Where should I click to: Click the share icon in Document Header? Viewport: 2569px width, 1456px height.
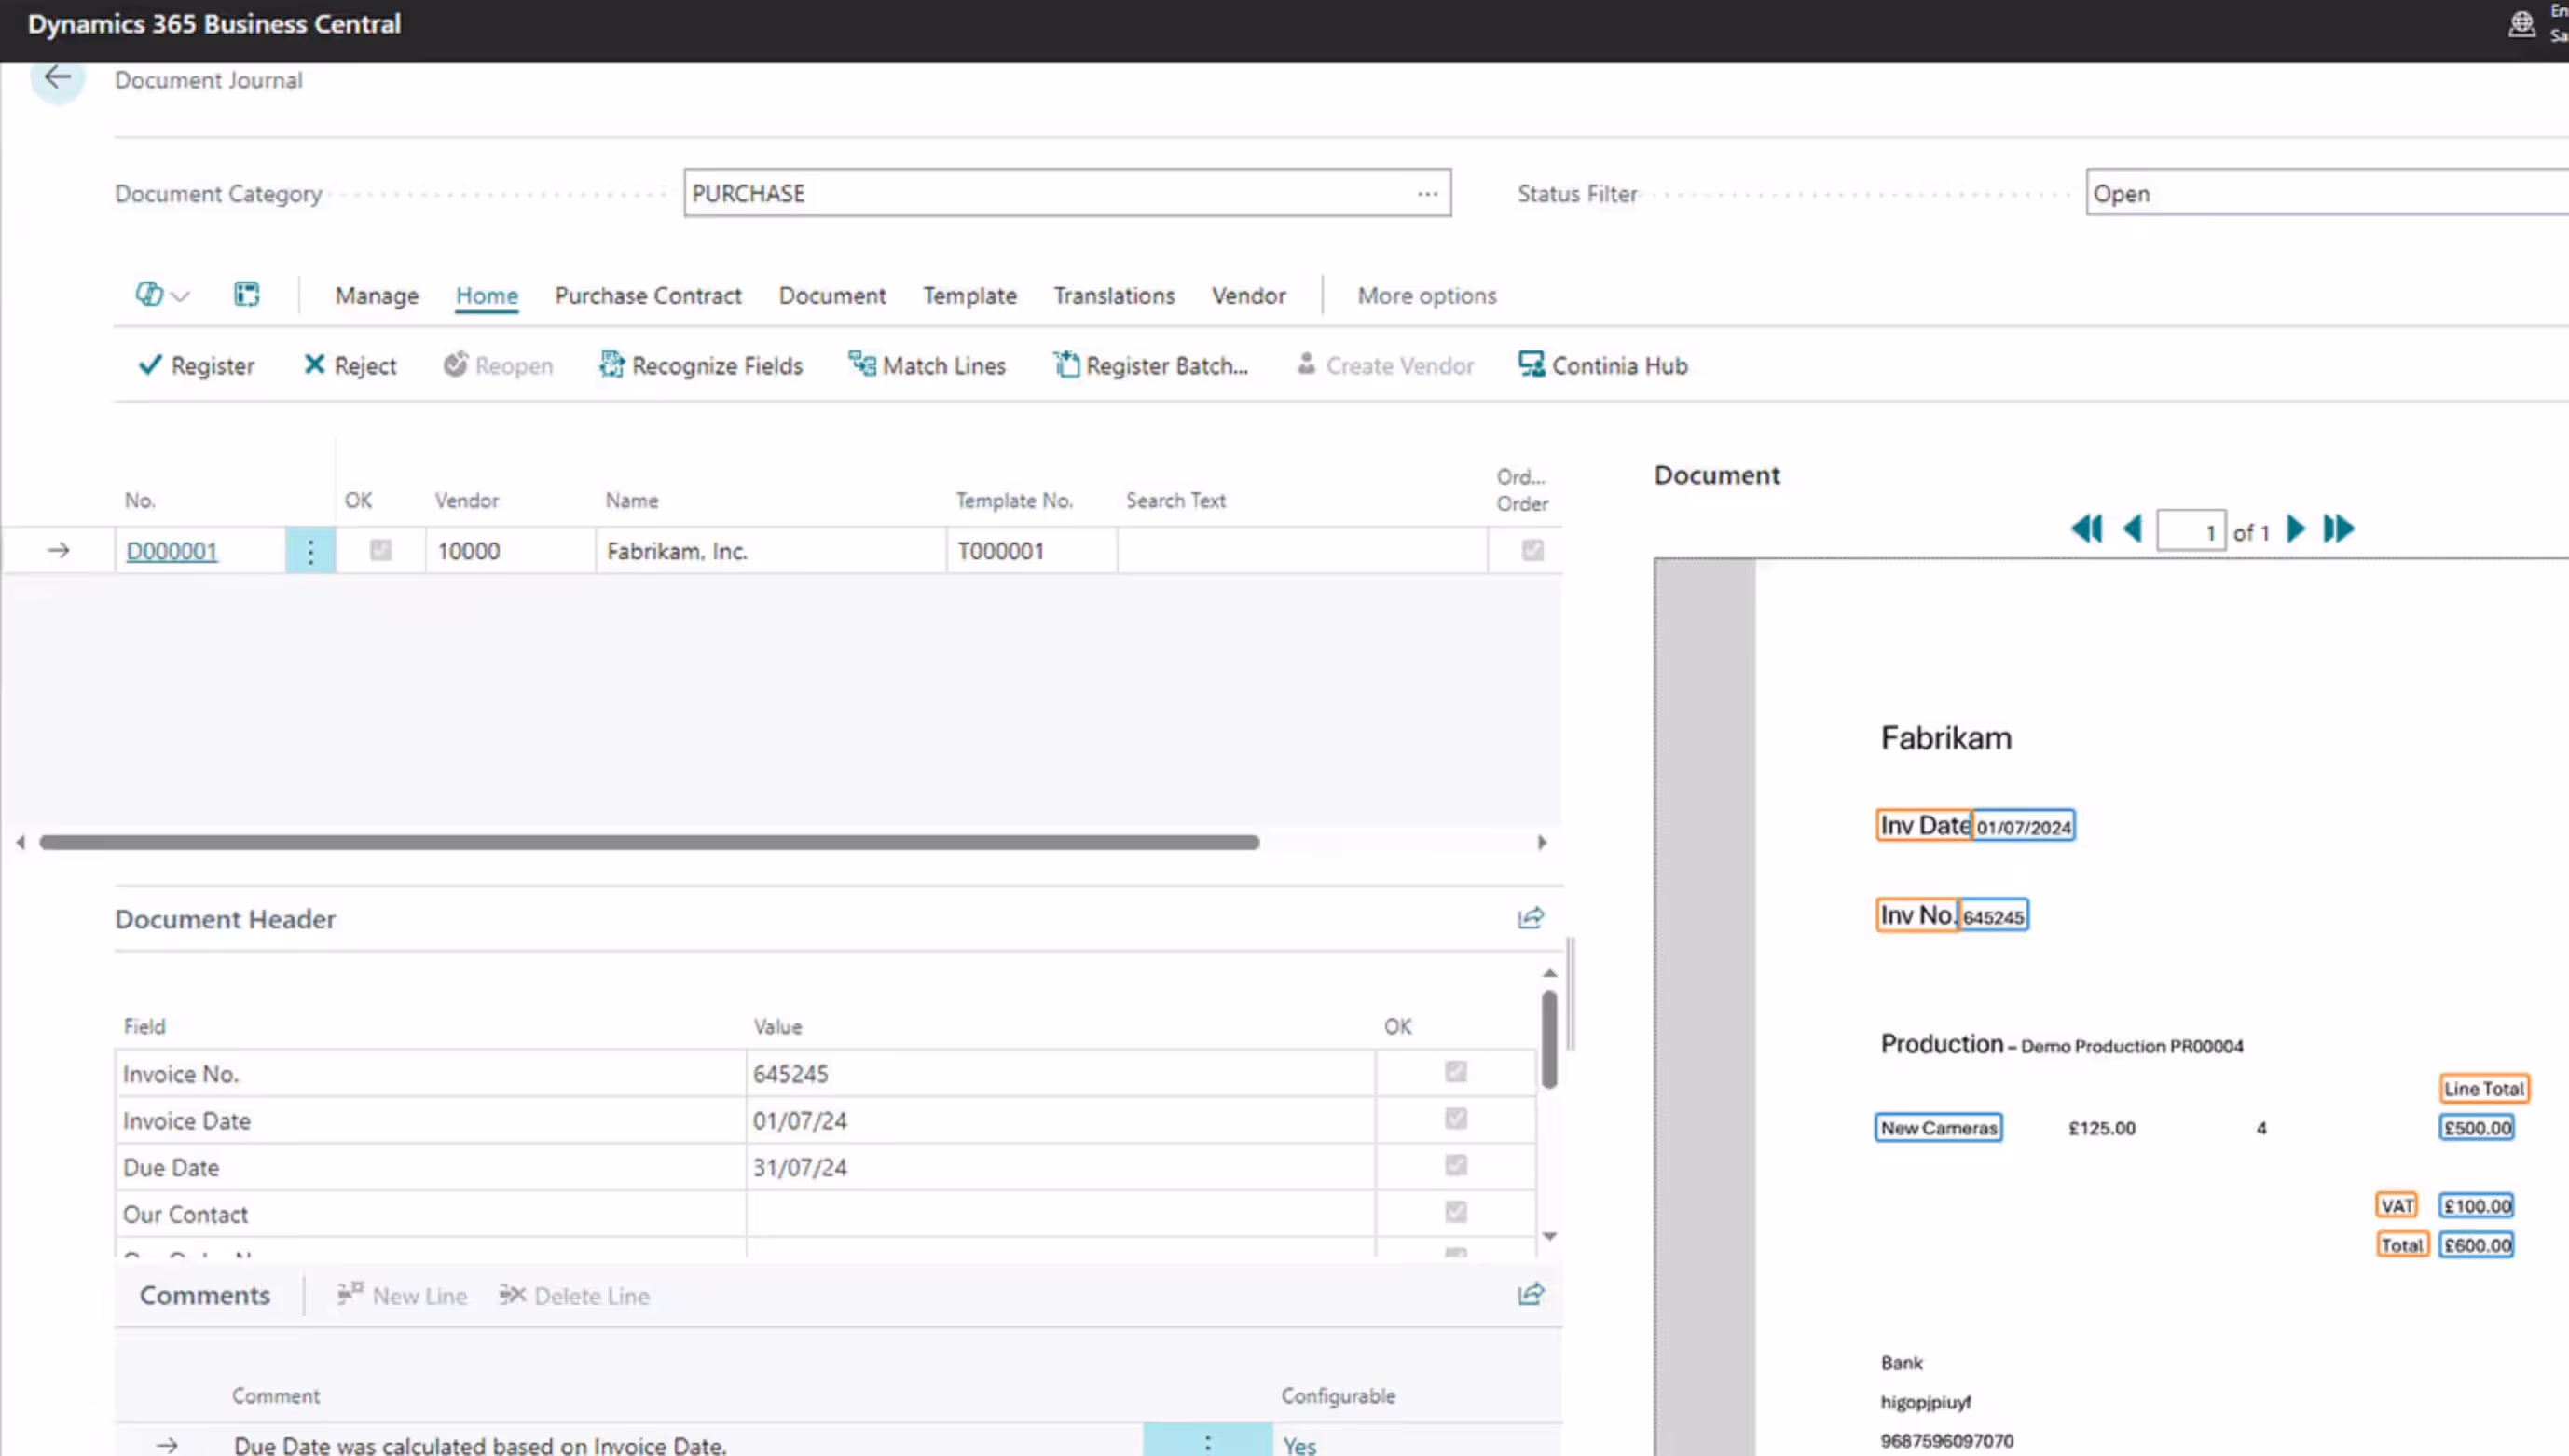1530,918
